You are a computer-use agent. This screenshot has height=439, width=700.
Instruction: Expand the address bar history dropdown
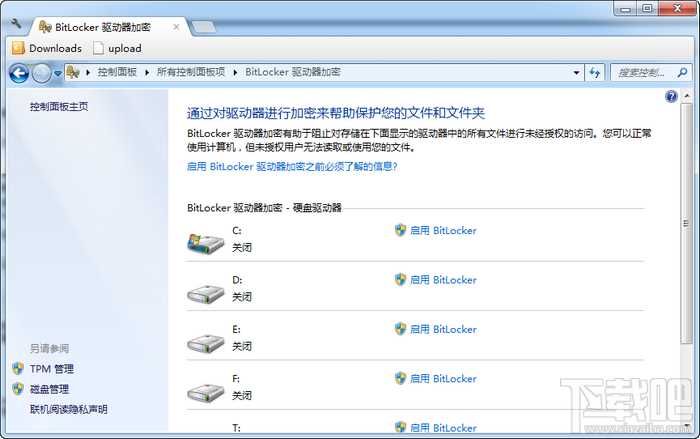576,73
